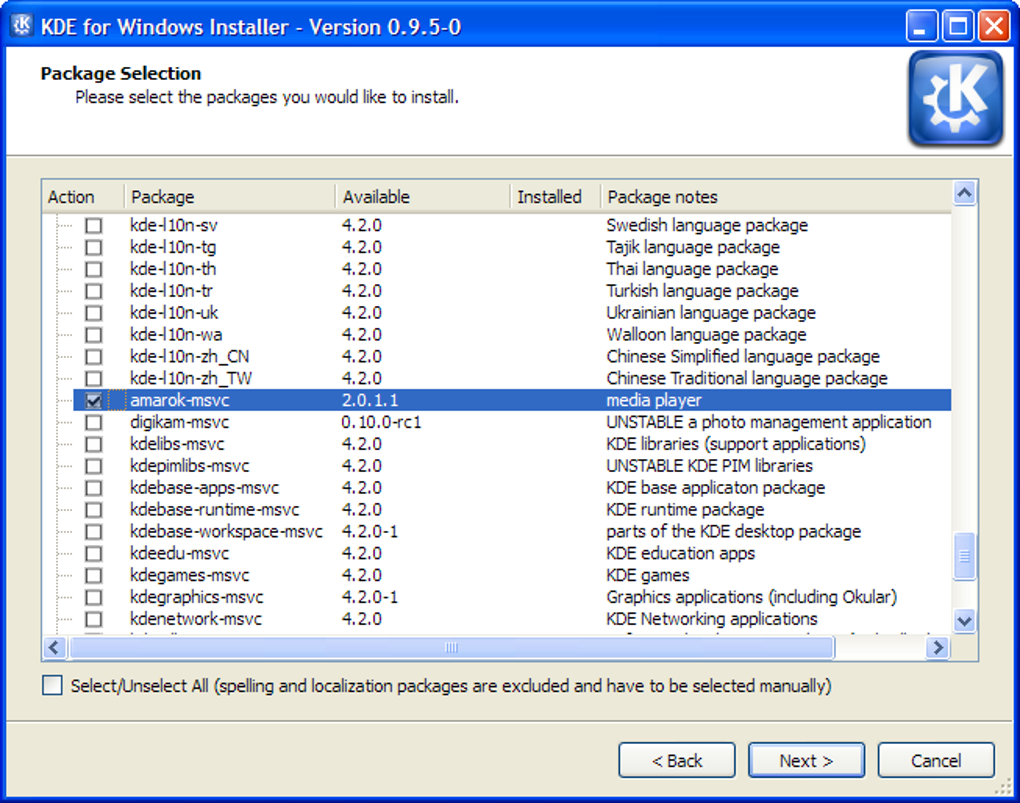Click the Next button
This screenshot has height=803, width=1020.
(807, 760)
